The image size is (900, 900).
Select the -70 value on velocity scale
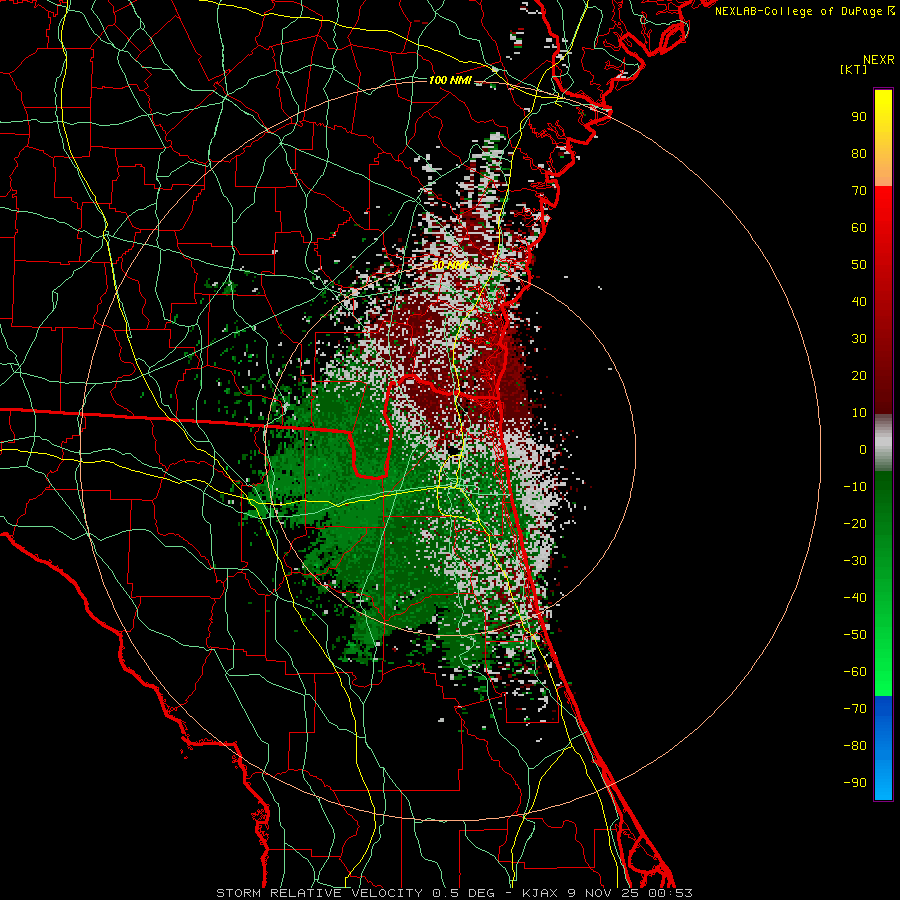point(855,709)
